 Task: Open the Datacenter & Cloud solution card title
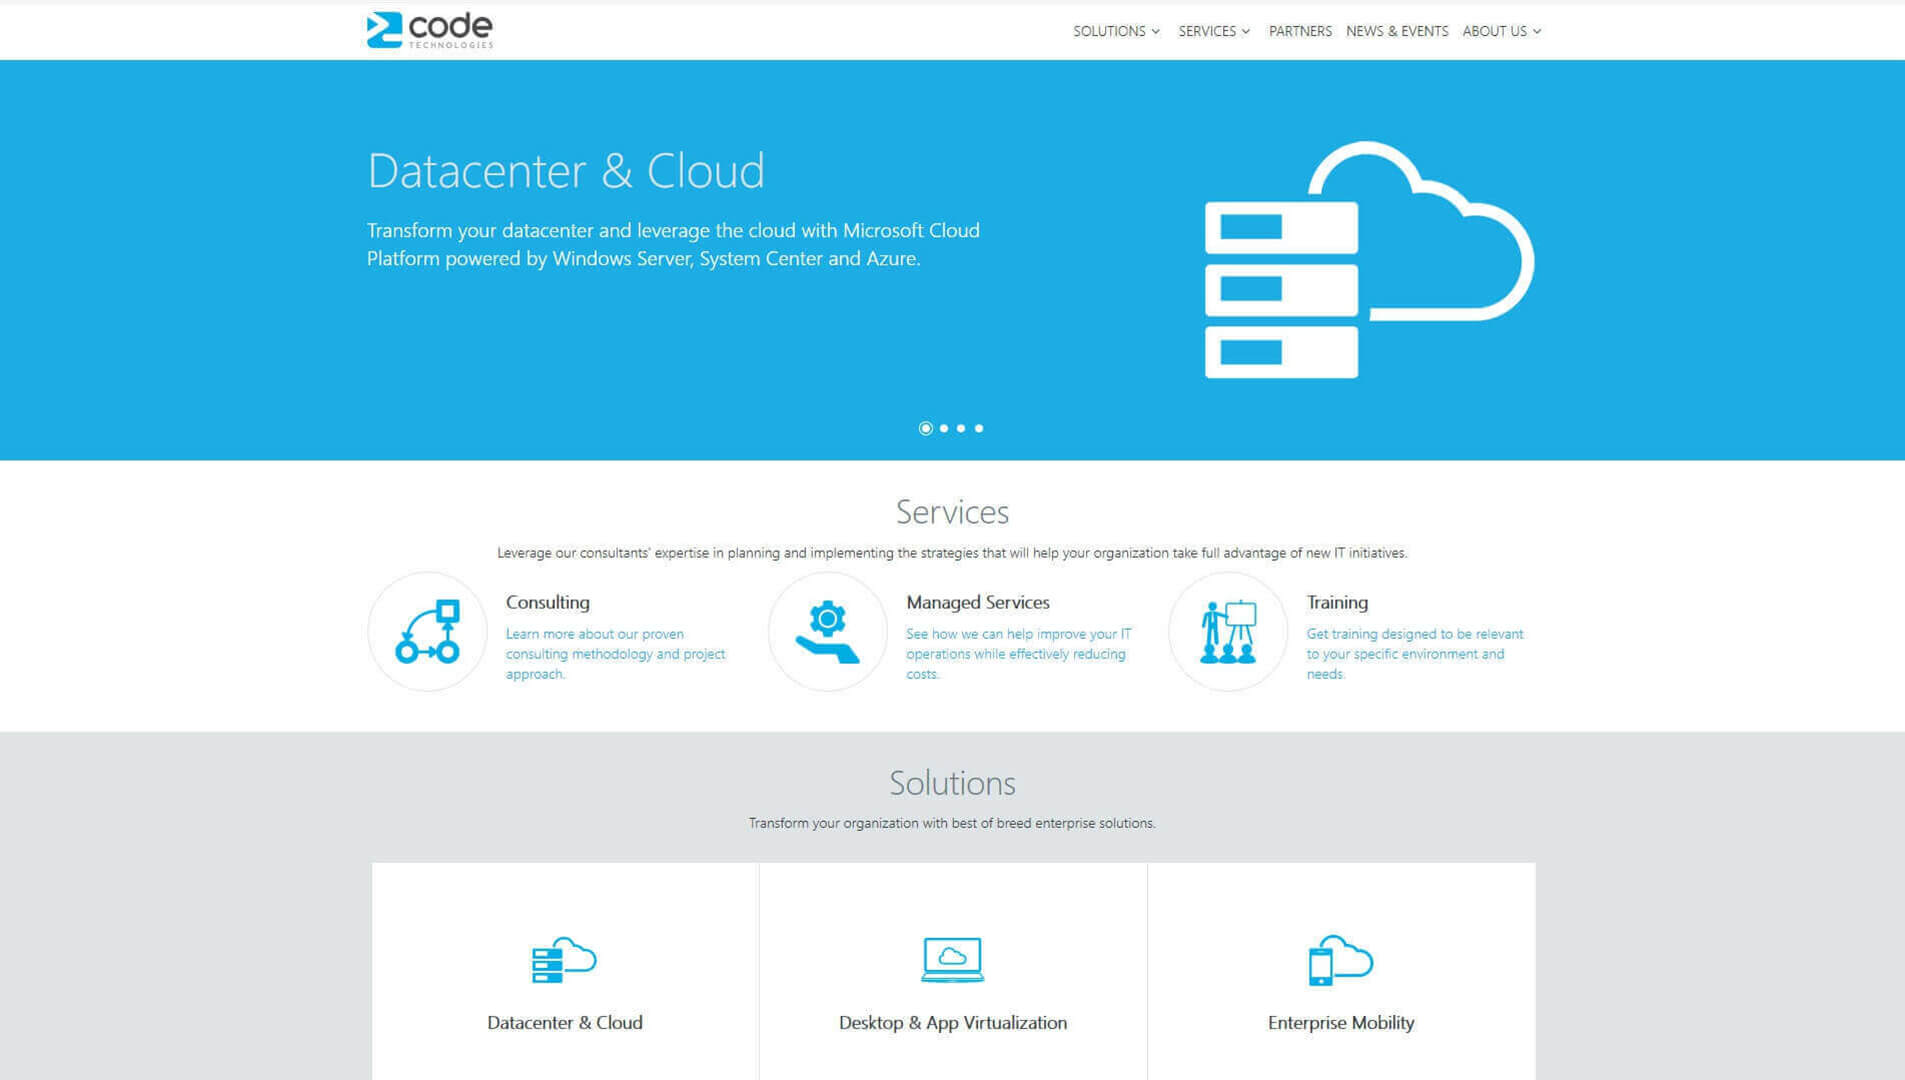[564, 1022]
